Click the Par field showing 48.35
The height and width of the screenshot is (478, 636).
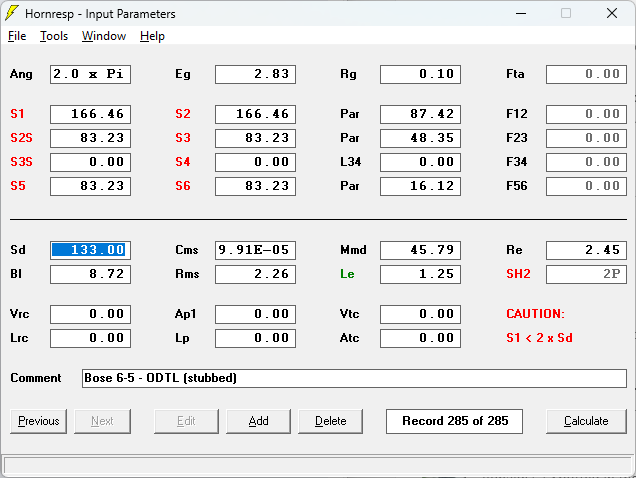[x=420, y=138]
